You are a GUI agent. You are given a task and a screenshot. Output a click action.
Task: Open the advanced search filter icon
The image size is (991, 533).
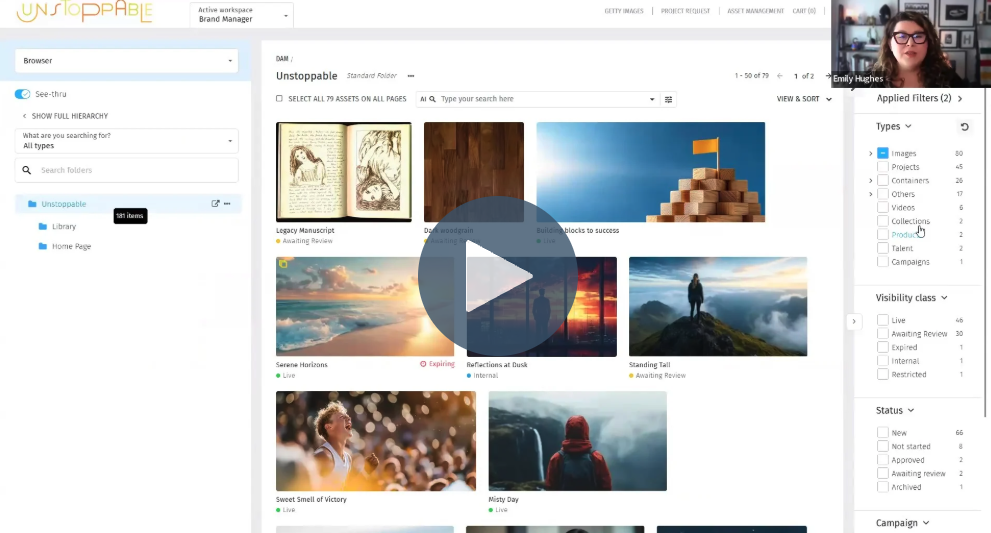[x=669, y=99]
